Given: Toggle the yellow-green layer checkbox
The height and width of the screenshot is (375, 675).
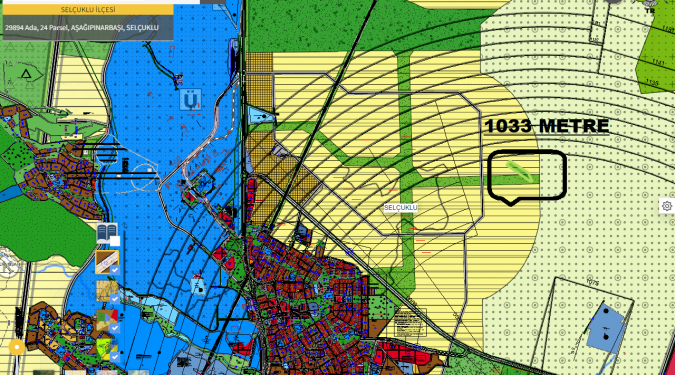Looking at the screenshot, I should [x=115, y=357].
